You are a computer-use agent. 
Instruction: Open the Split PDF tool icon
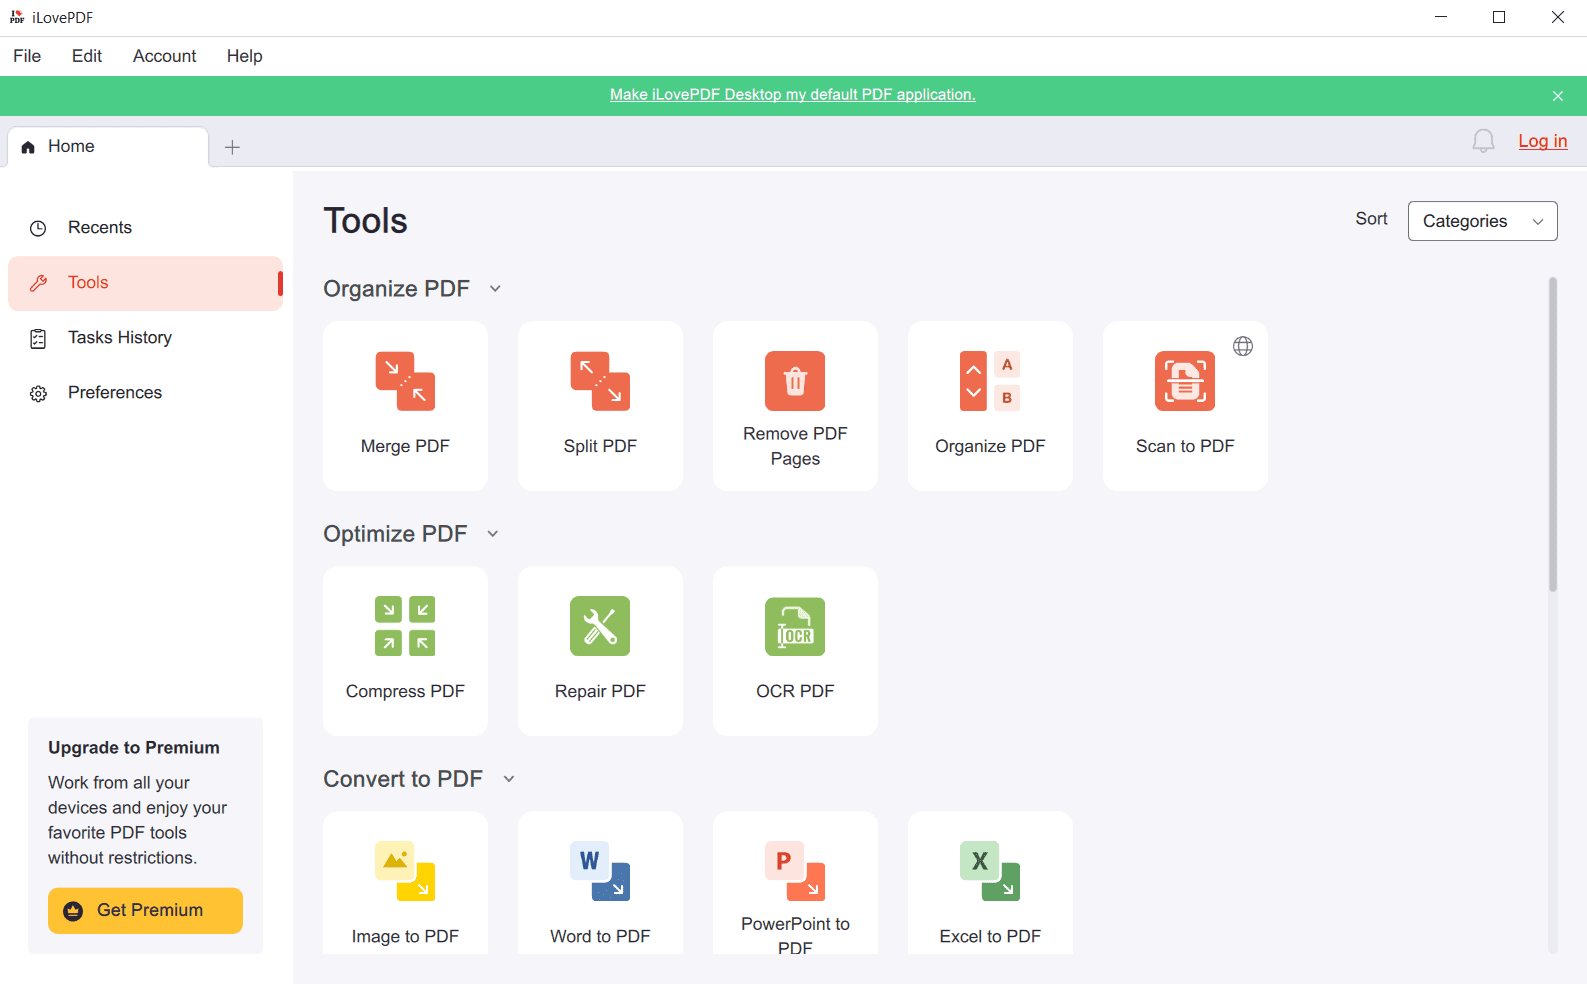coord(600,381)
